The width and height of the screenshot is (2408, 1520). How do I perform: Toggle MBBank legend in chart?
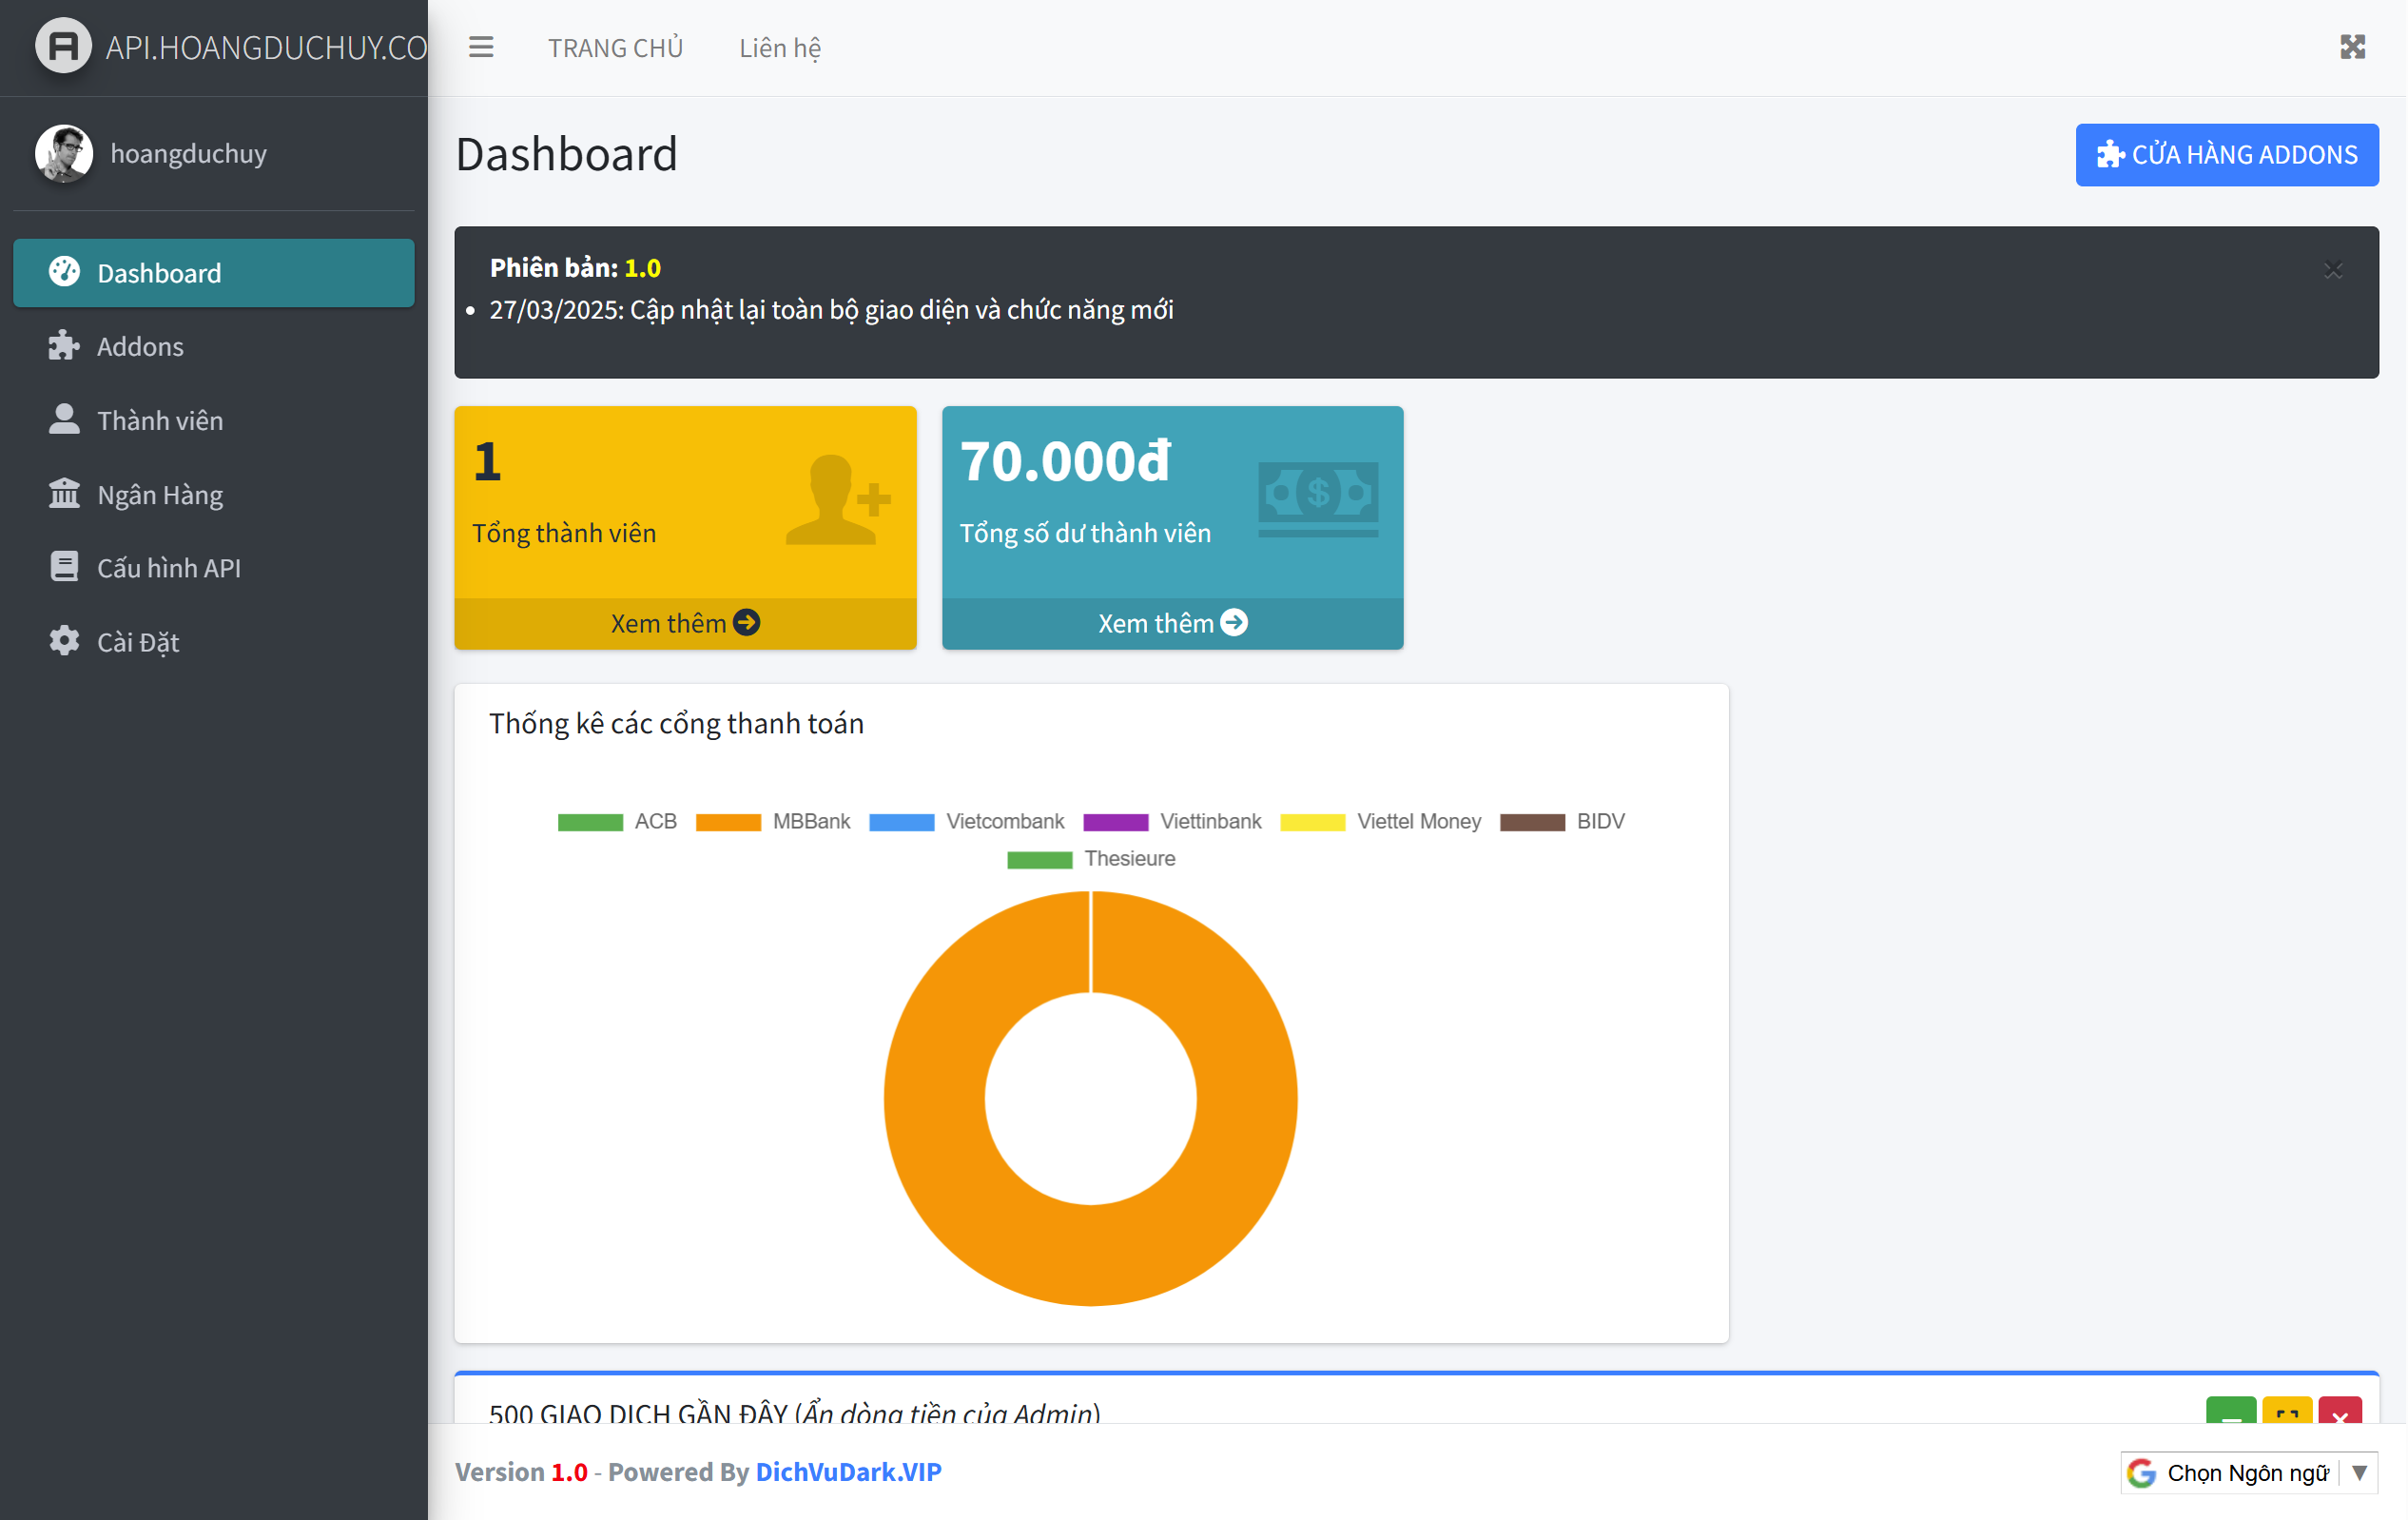pos(810,821)
